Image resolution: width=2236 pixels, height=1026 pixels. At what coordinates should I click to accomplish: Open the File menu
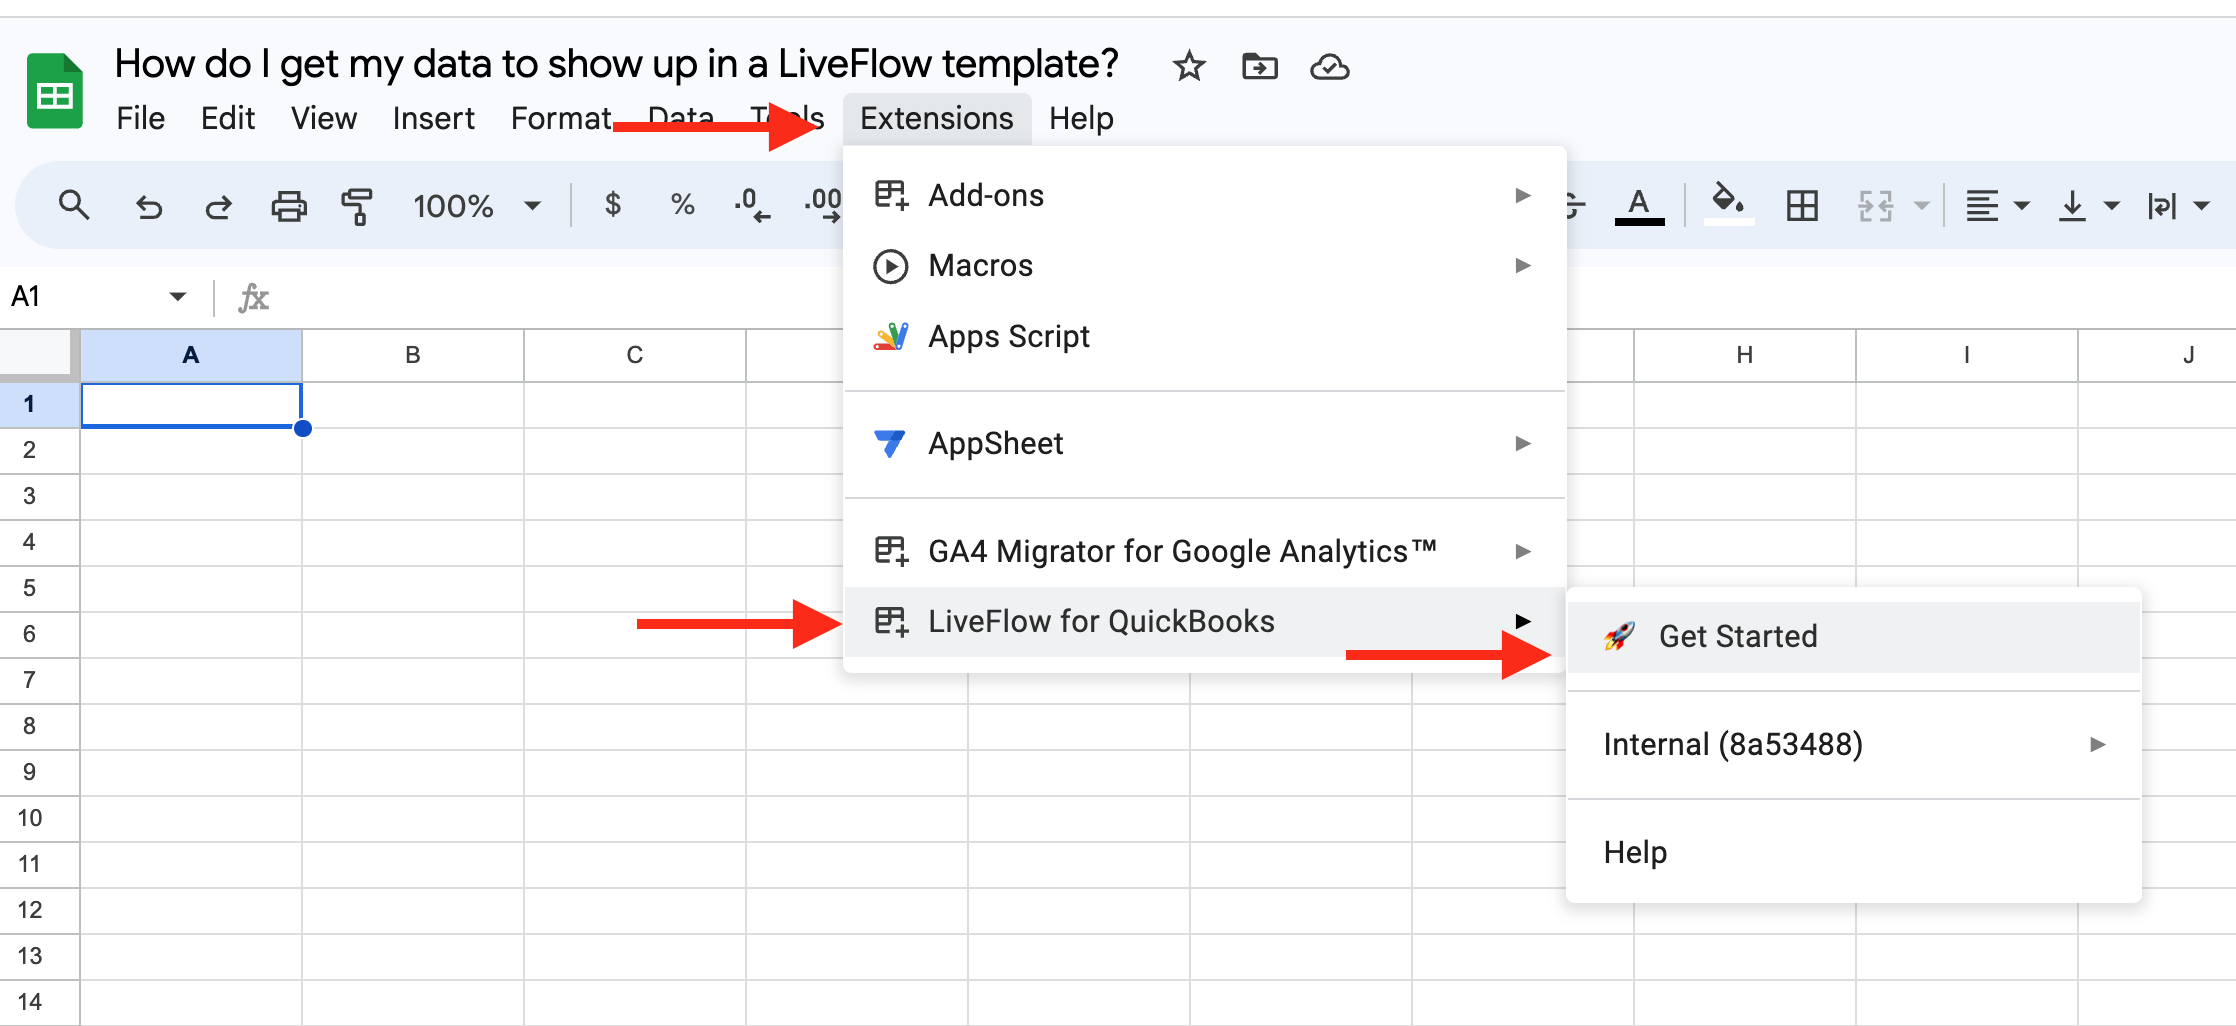tap(140, 118)
